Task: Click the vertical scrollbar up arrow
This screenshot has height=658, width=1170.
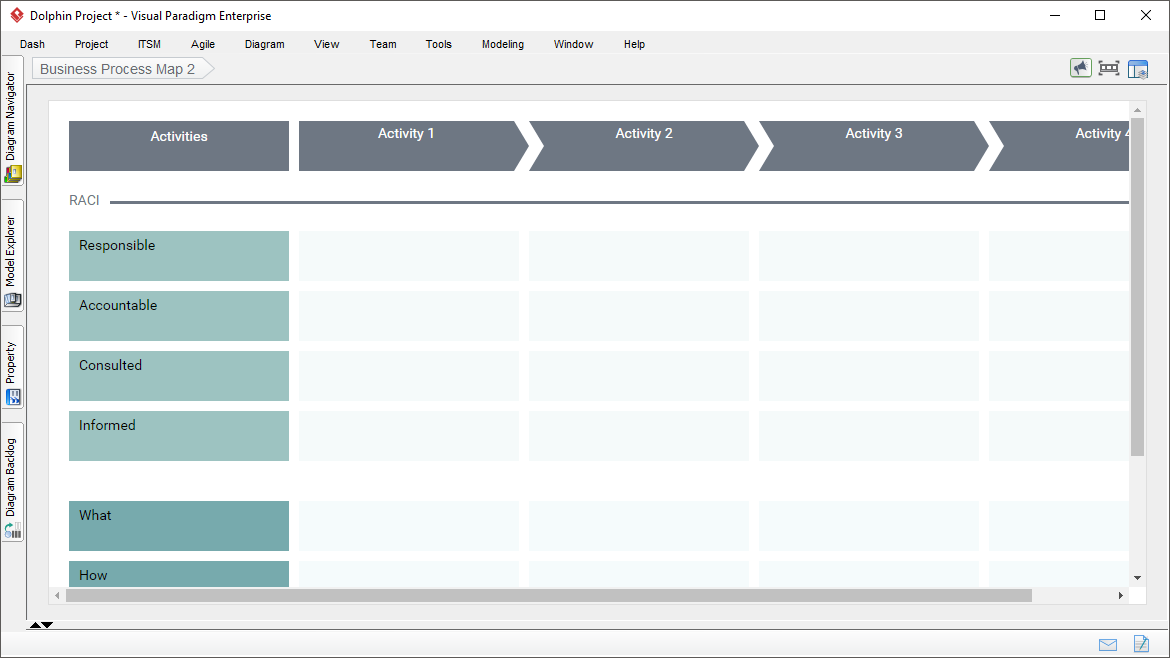Action: [x=1137, y=110]
